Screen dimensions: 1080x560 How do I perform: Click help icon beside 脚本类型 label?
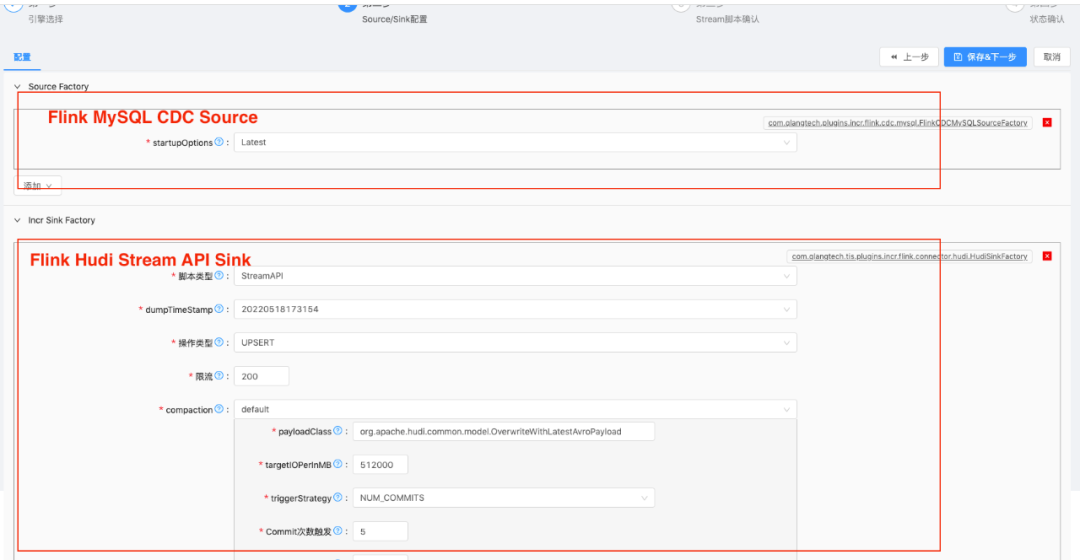click(x=219, y=275)
